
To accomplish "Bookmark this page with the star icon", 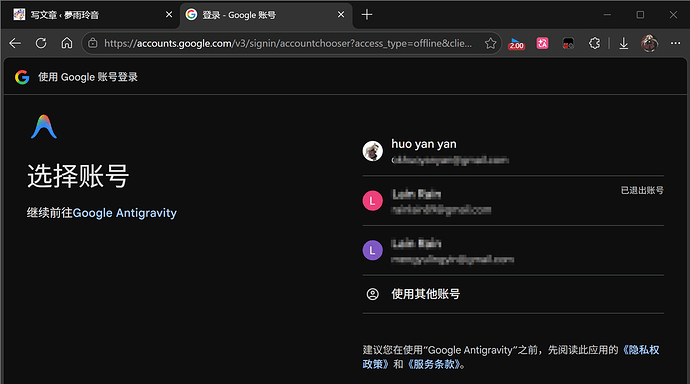I will coord(490,43).
